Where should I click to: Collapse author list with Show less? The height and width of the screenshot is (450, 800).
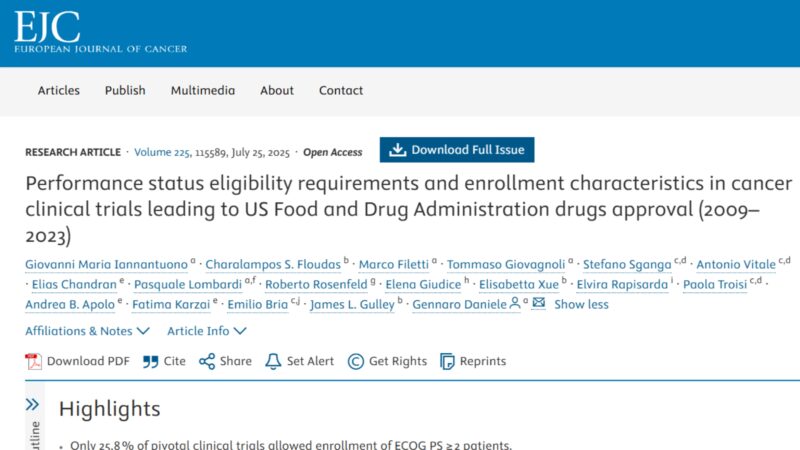pos(581,305)
